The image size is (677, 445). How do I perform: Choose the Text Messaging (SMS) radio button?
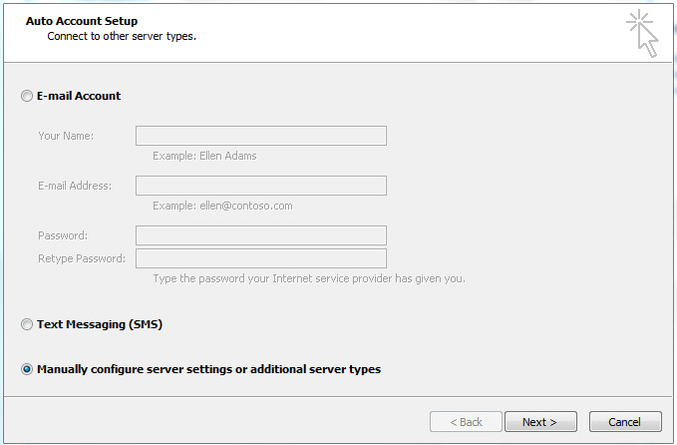coord(27,324)
